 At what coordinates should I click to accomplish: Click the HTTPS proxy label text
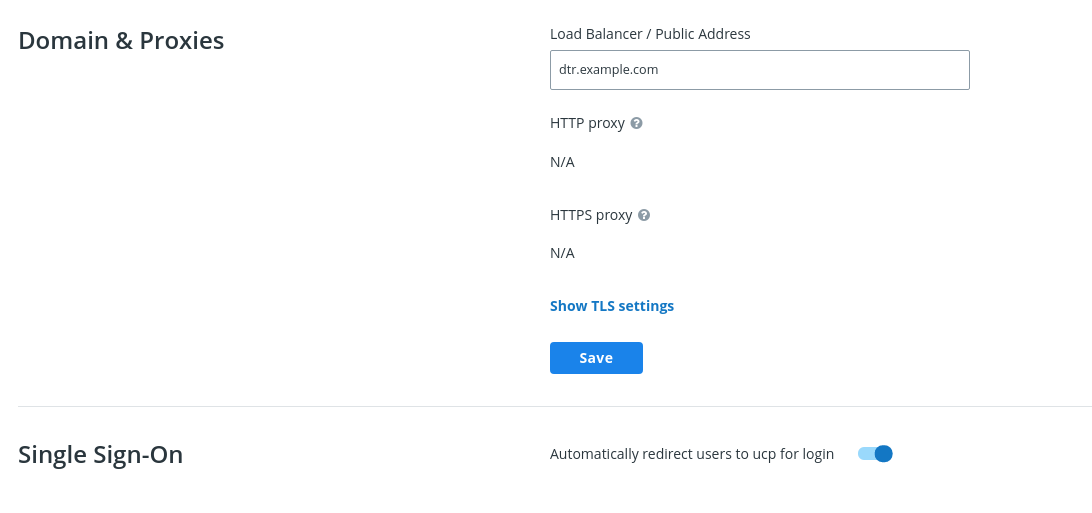click(591, 215)
